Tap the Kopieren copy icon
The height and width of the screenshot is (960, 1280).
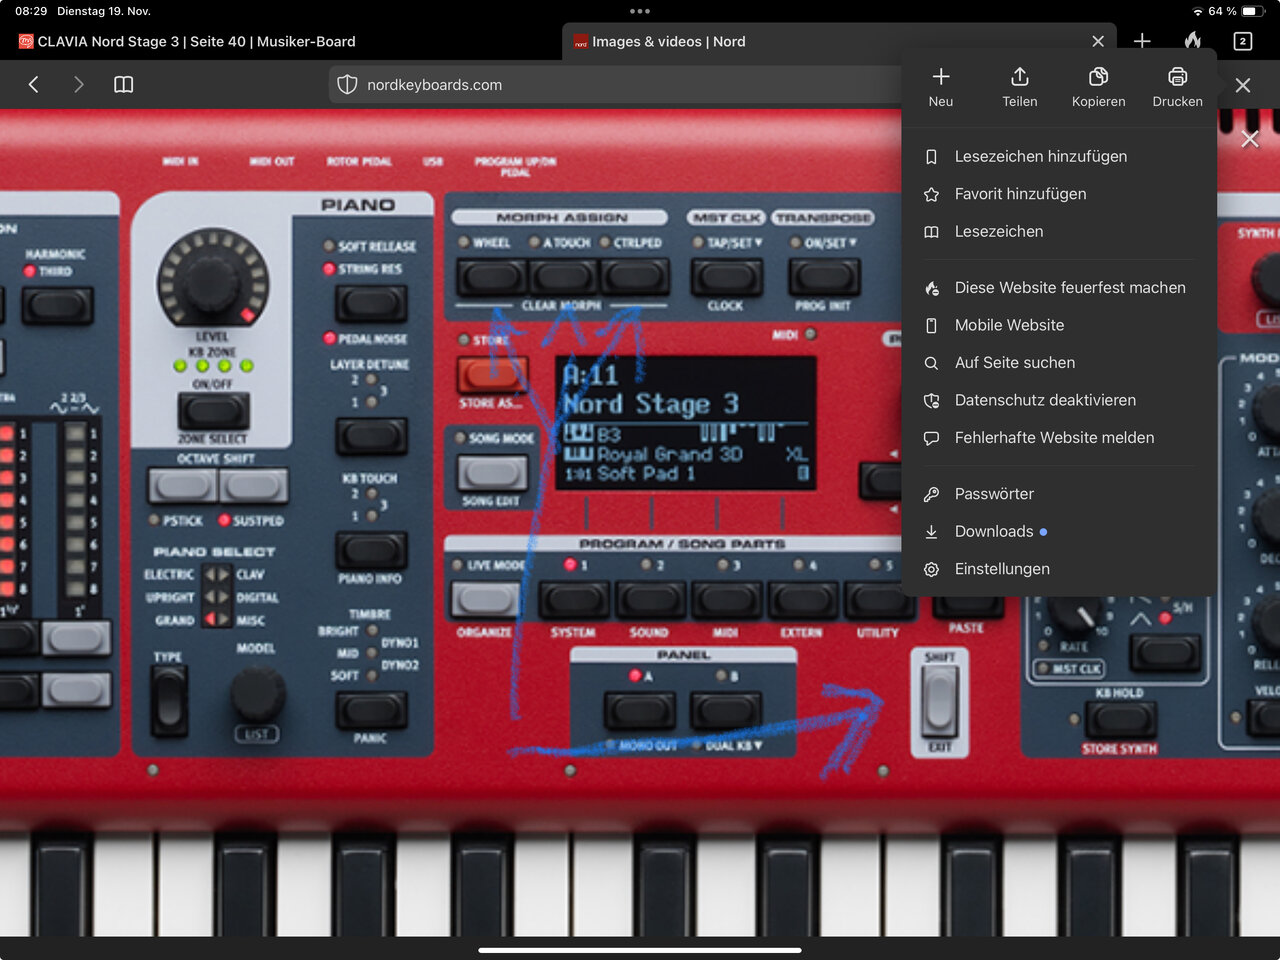coord(1098,78)
